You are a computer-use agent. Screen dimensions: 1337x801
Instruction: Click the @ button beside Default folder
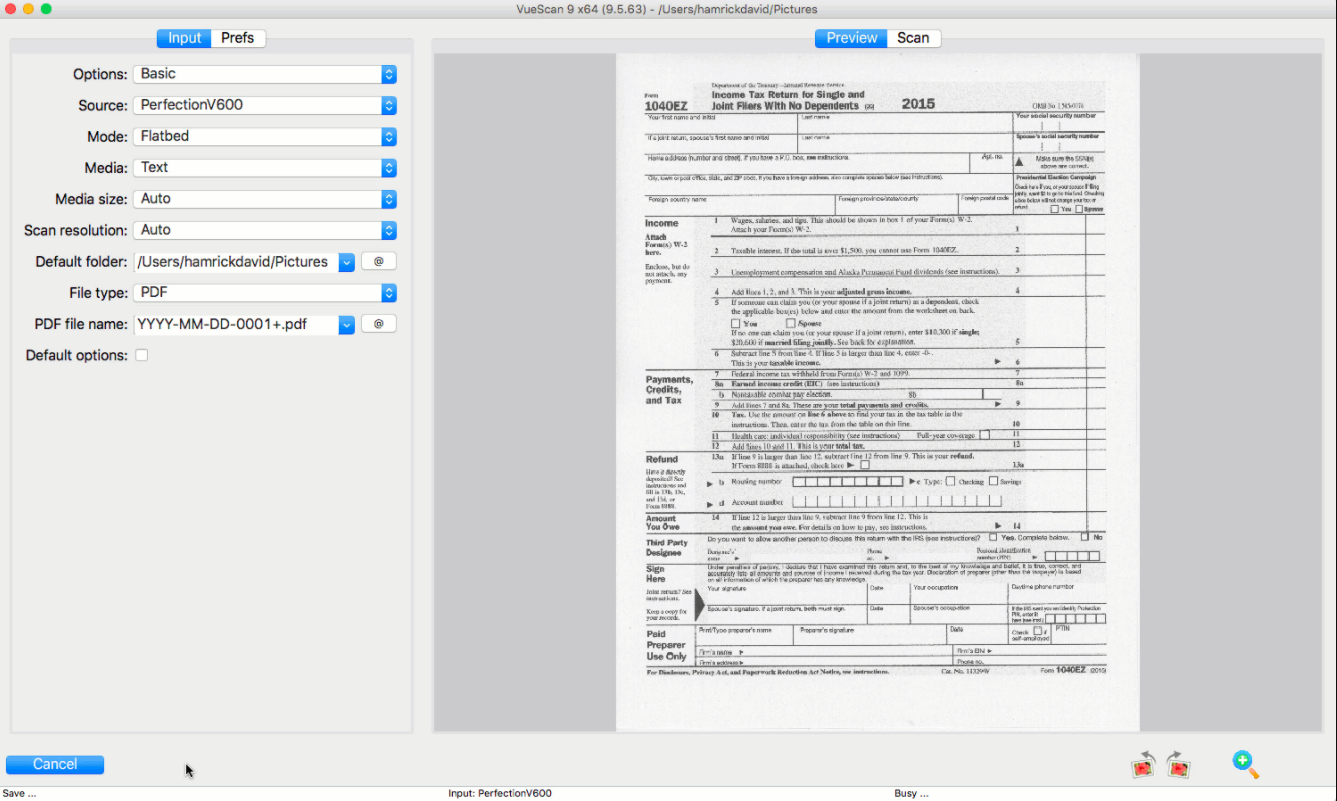tap(379, 261)
